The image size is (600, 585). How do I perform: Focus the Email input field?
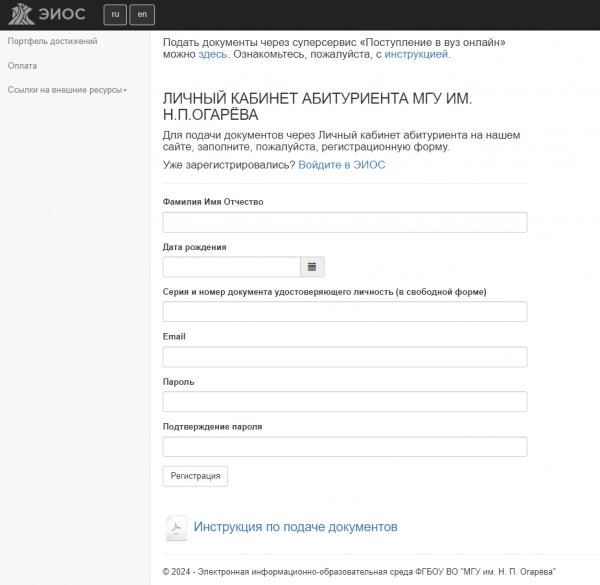345,357
